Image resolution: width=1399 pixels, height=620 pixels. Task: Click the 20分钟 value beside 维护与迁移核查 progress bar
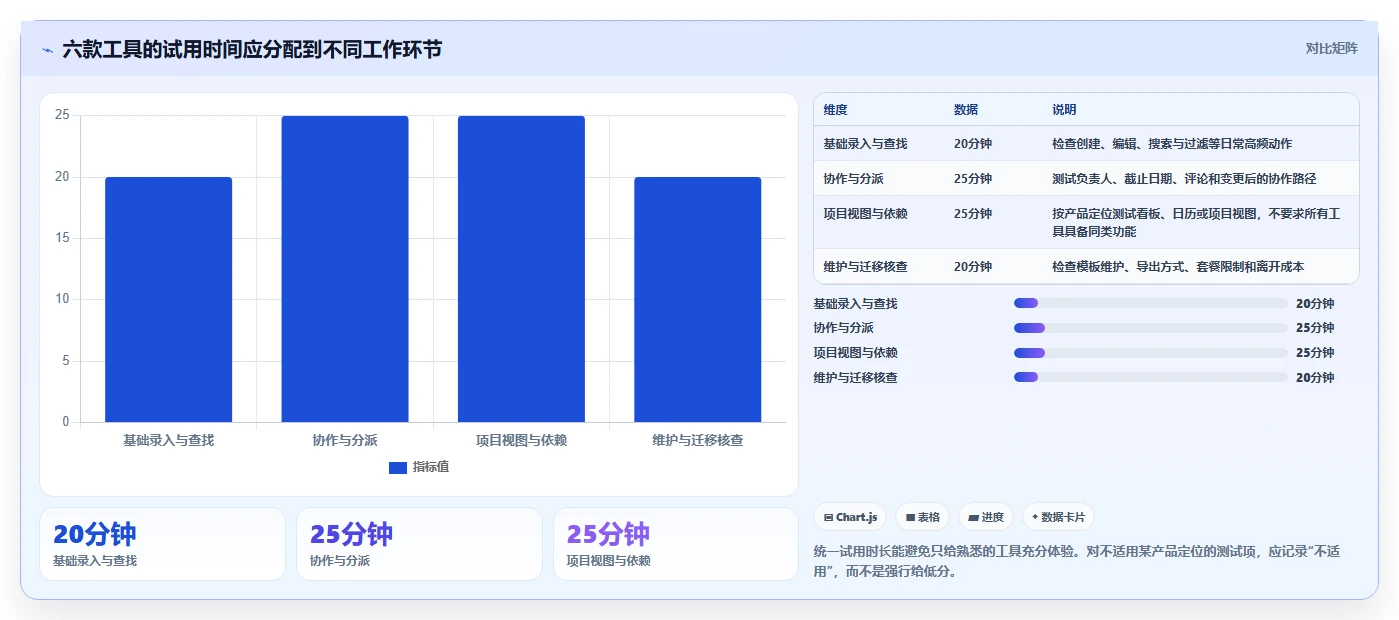coord(1315,378)
